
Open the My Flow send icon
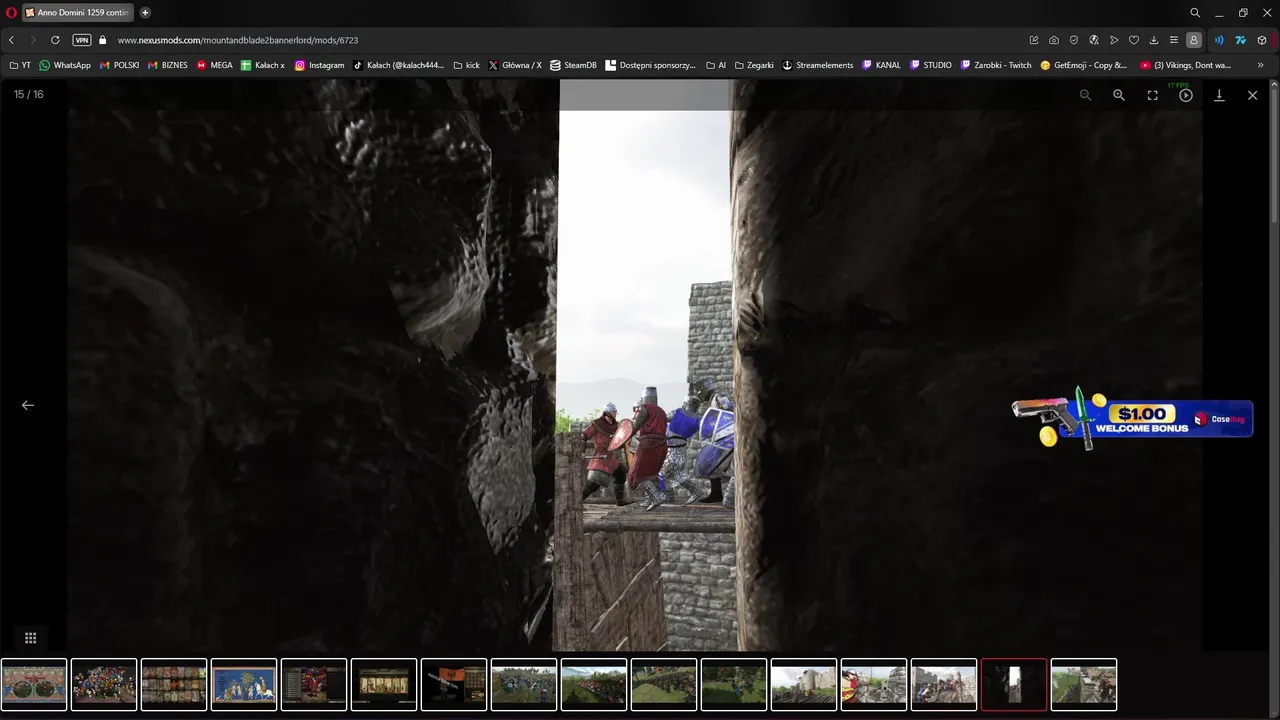tap(1114, 40)
